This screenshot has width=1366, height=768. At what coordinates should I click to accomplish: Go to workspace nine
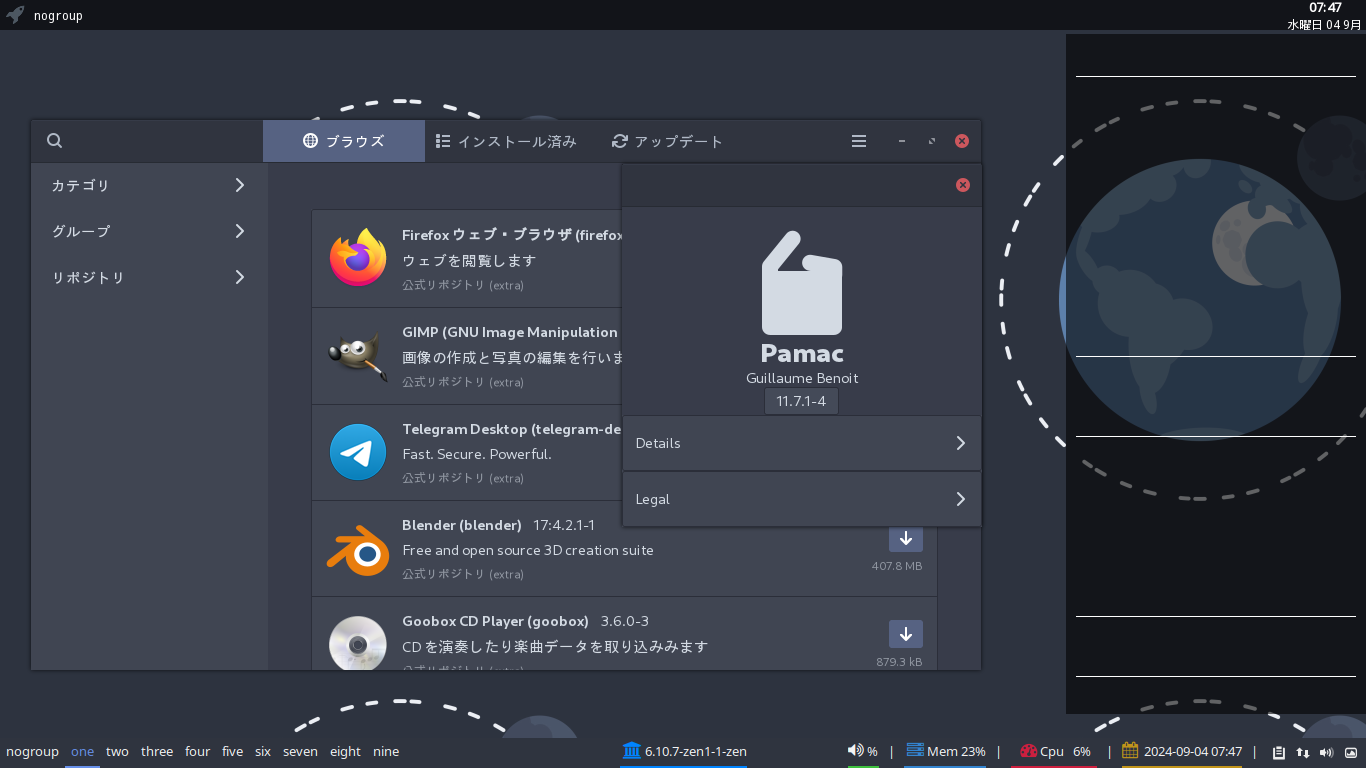coord(386,751)
